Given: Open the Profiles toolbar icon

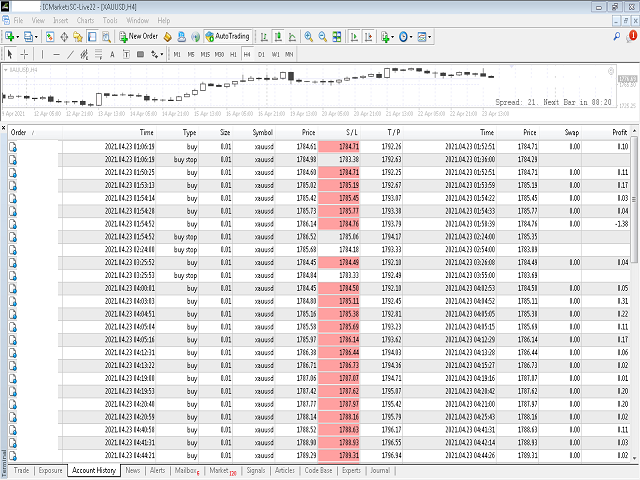Looking at the screenshot, I should (28, 37).
